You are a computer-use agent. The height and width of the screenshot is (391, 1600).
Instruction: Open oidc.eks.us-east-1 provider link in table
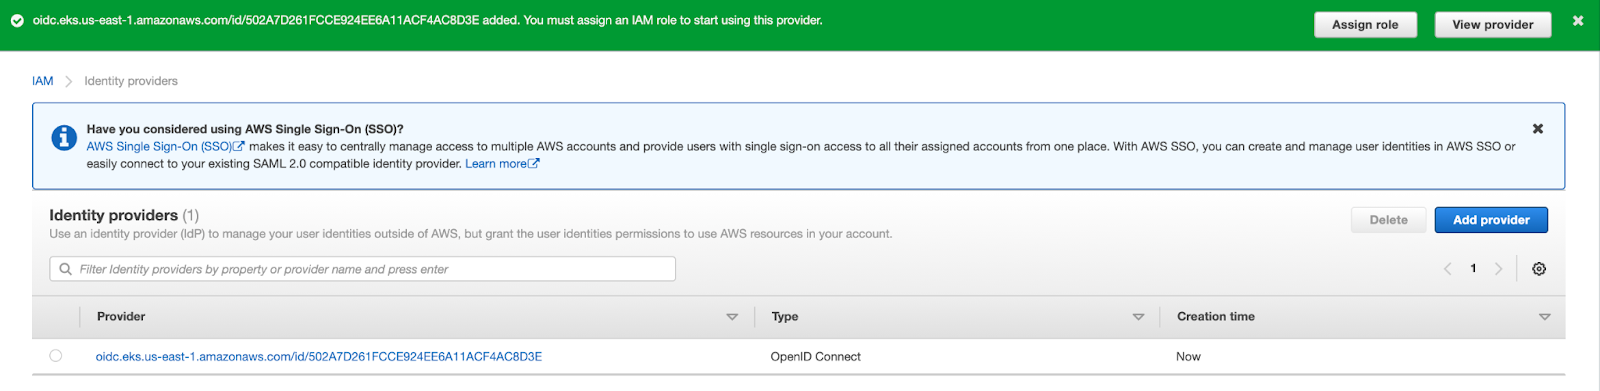point(319,357)
